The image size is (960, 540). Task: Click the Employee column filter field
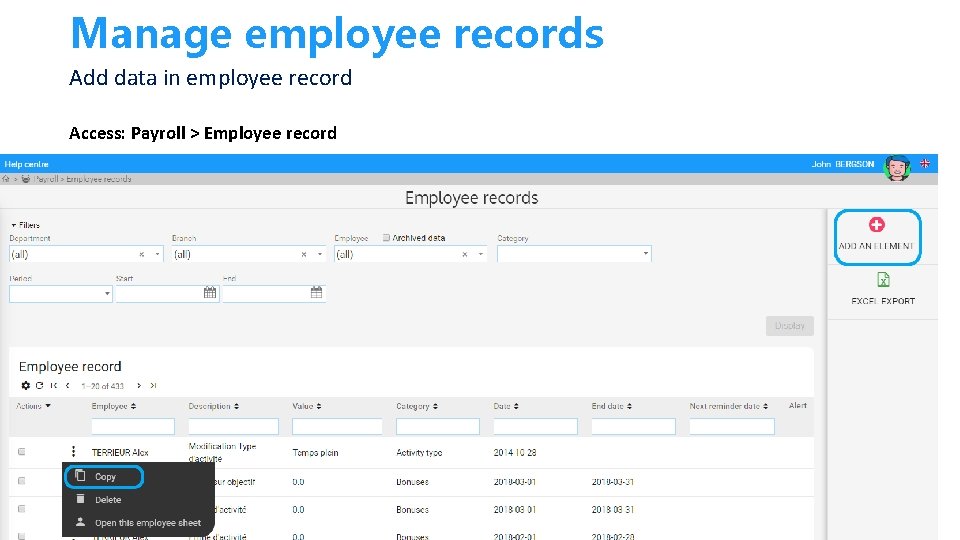[x=133, y=426]
